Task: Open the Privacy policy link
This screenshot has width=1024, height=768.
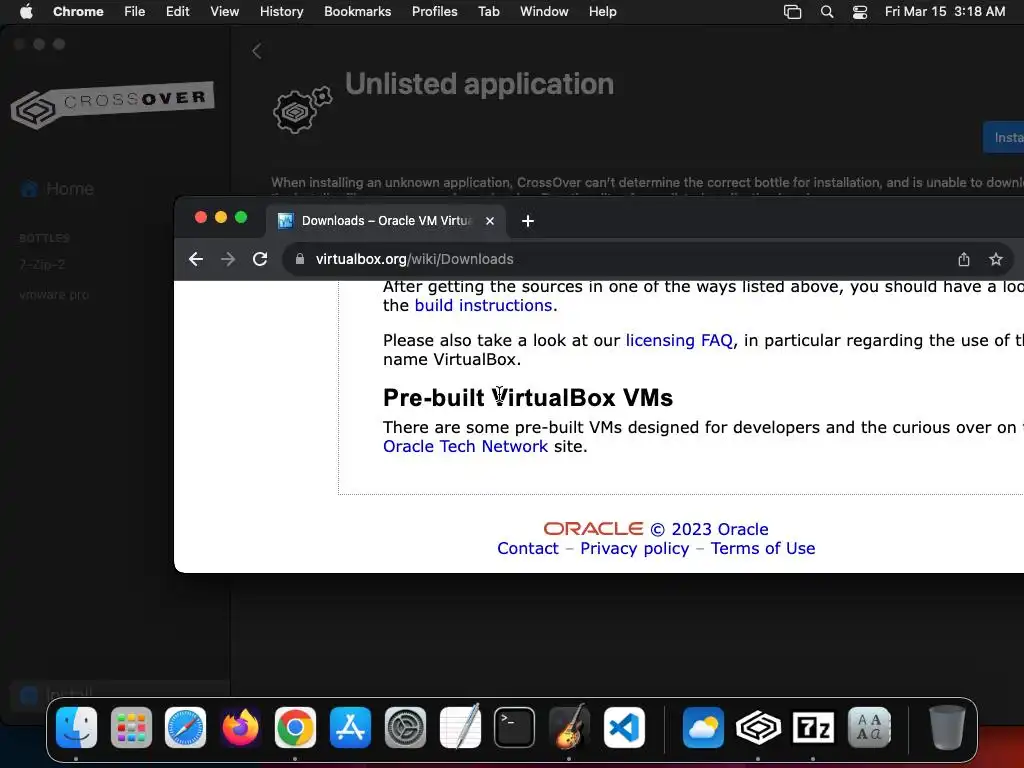Action: point(634,548)
